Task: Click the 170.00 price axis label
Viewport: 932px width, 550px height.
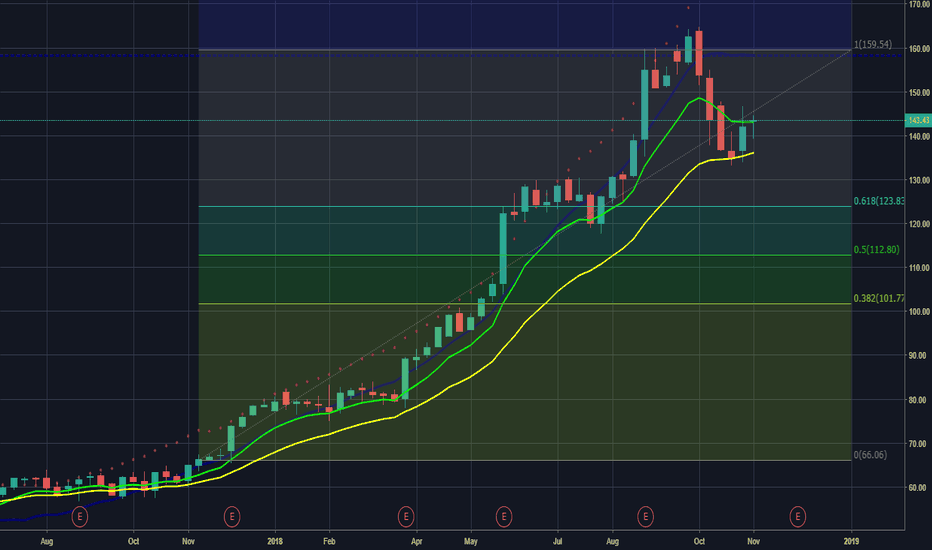Action: point(919,5)
